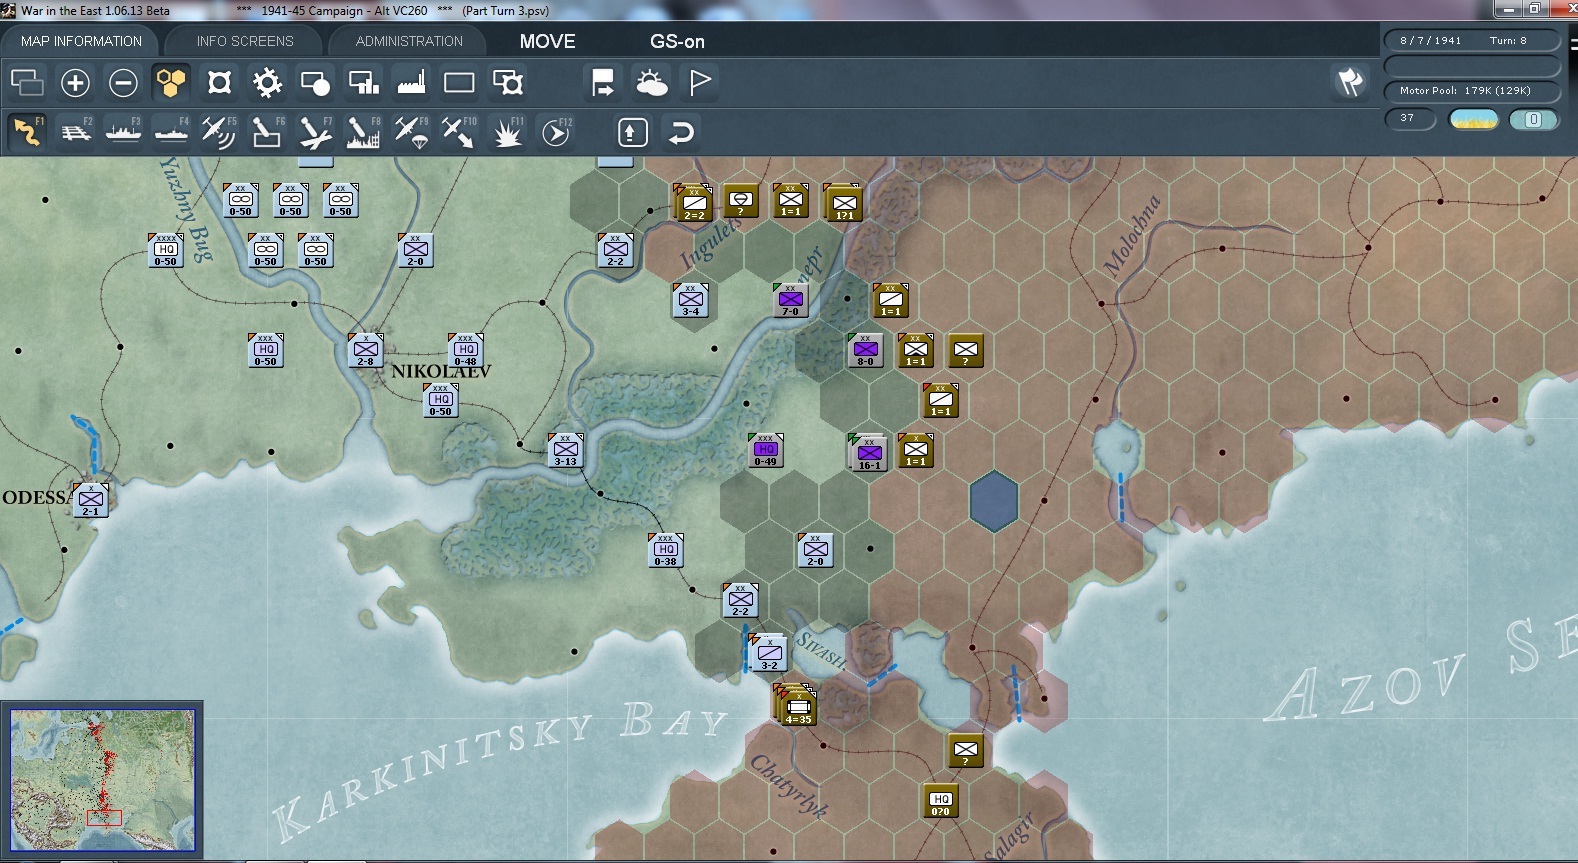Click the 0 counter pill

[1533, 120]
